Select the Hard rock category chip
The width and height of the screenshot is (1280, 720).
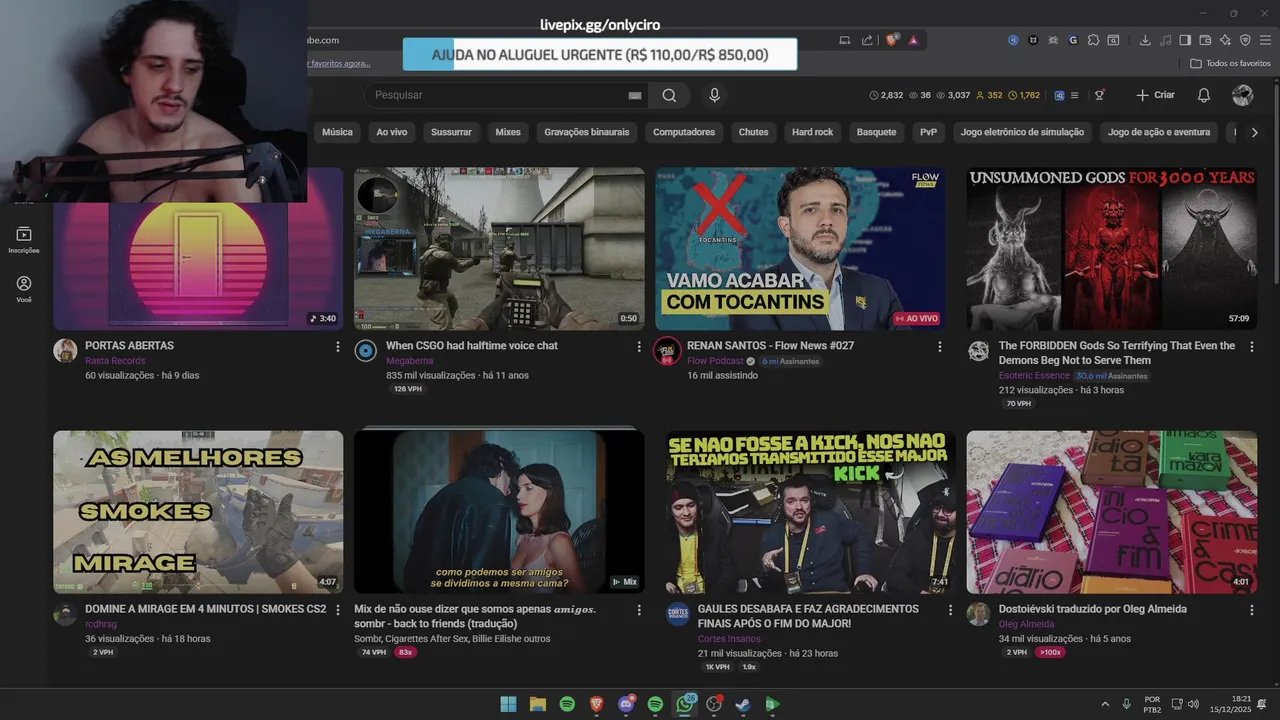[812, 132]
